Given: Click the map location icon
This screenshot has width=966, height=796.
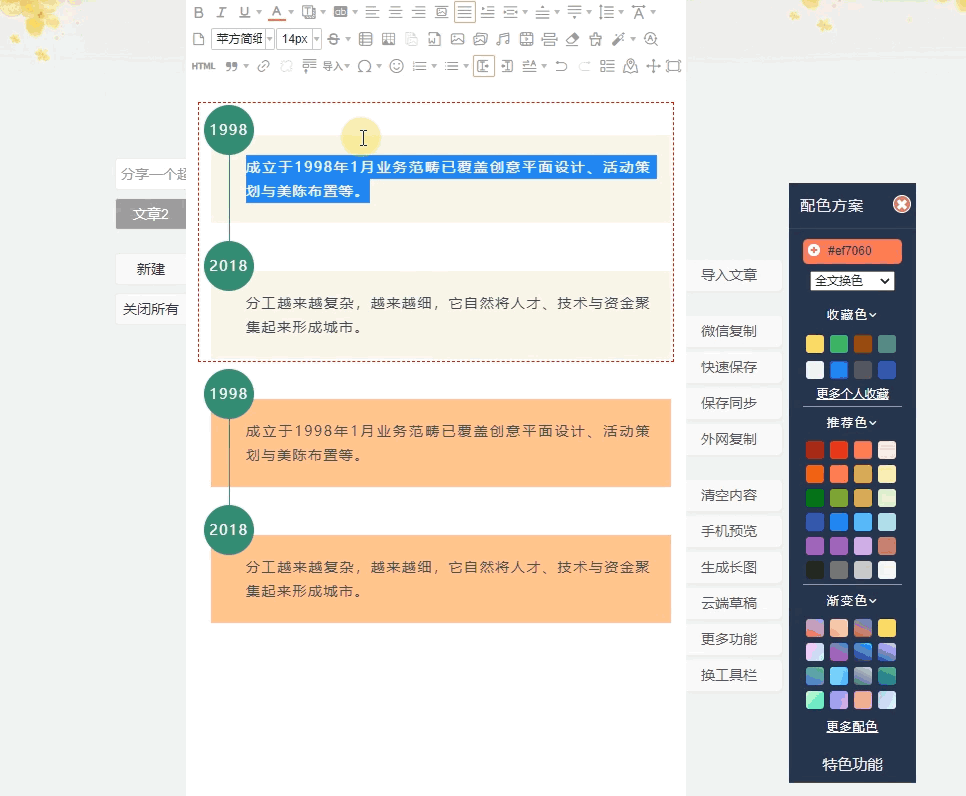Looking at the screenshot, I should pyautogui.click(x=630, y=66).
